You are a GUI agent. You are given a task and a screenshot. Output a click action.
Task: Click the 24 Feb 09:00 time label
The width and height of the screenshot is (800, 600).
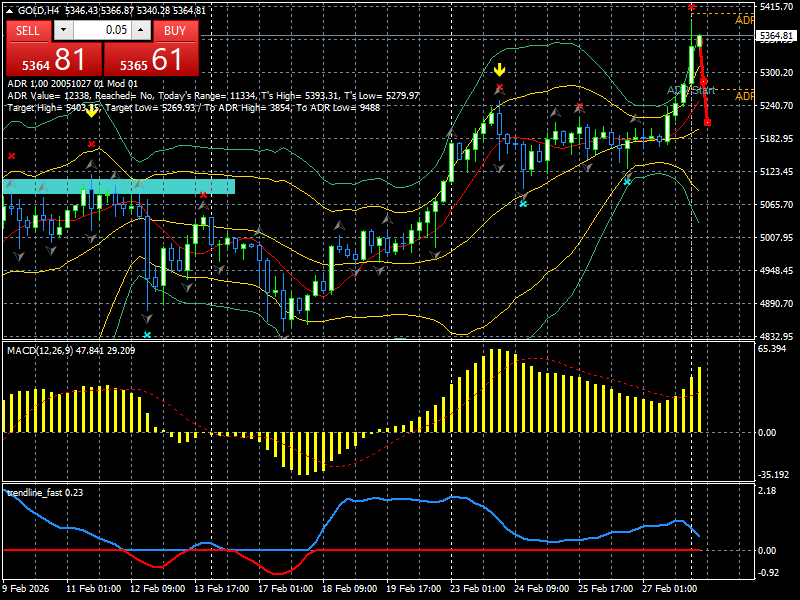[x=542, y=588]
